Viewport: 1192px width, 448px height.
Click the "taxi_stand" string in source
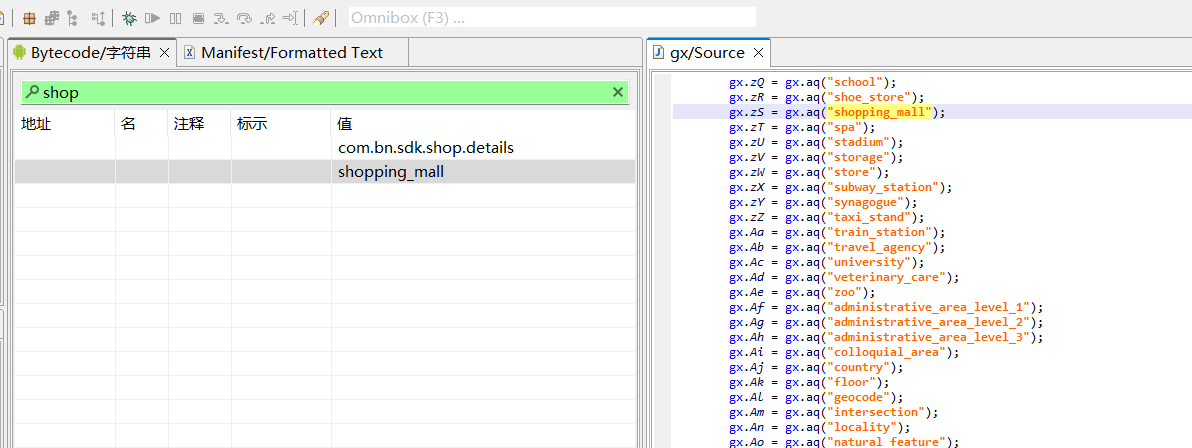pos(870,217)
